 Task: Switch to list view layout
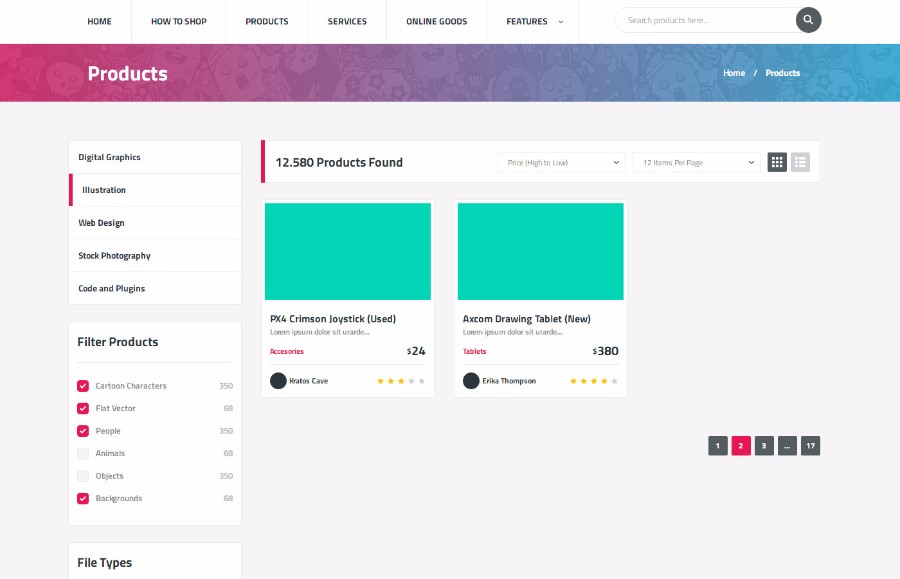[800, 162]
